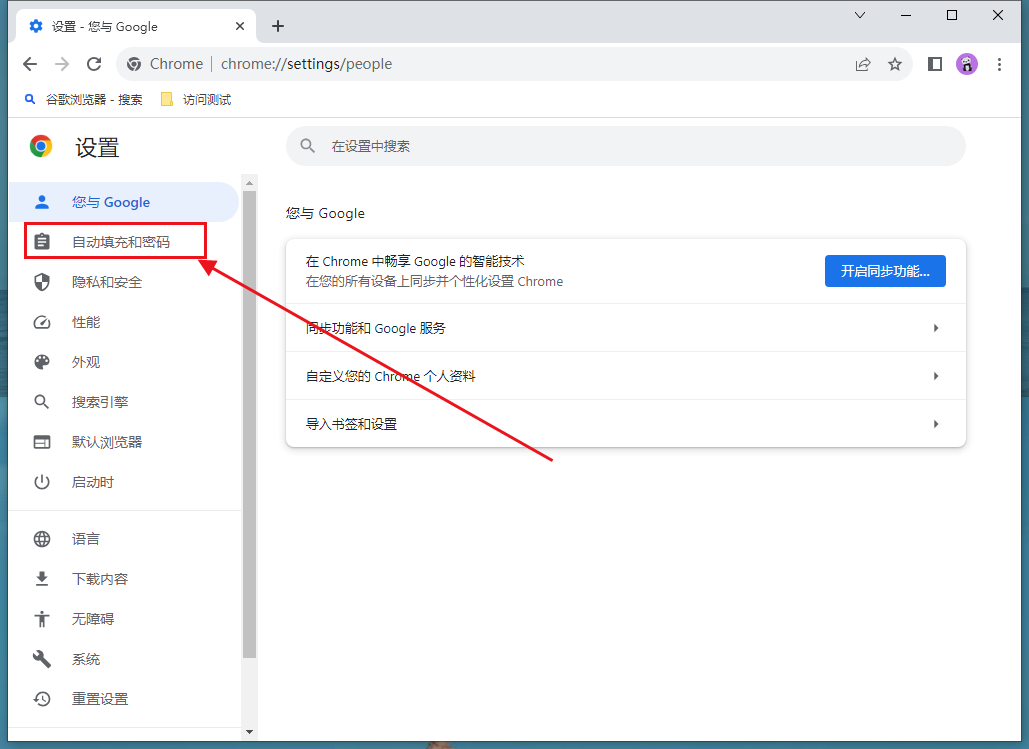This screenshot has height=749, width=1029.
Task: Select 您与 Google sidebar item
Action: (x=123, y=202)
